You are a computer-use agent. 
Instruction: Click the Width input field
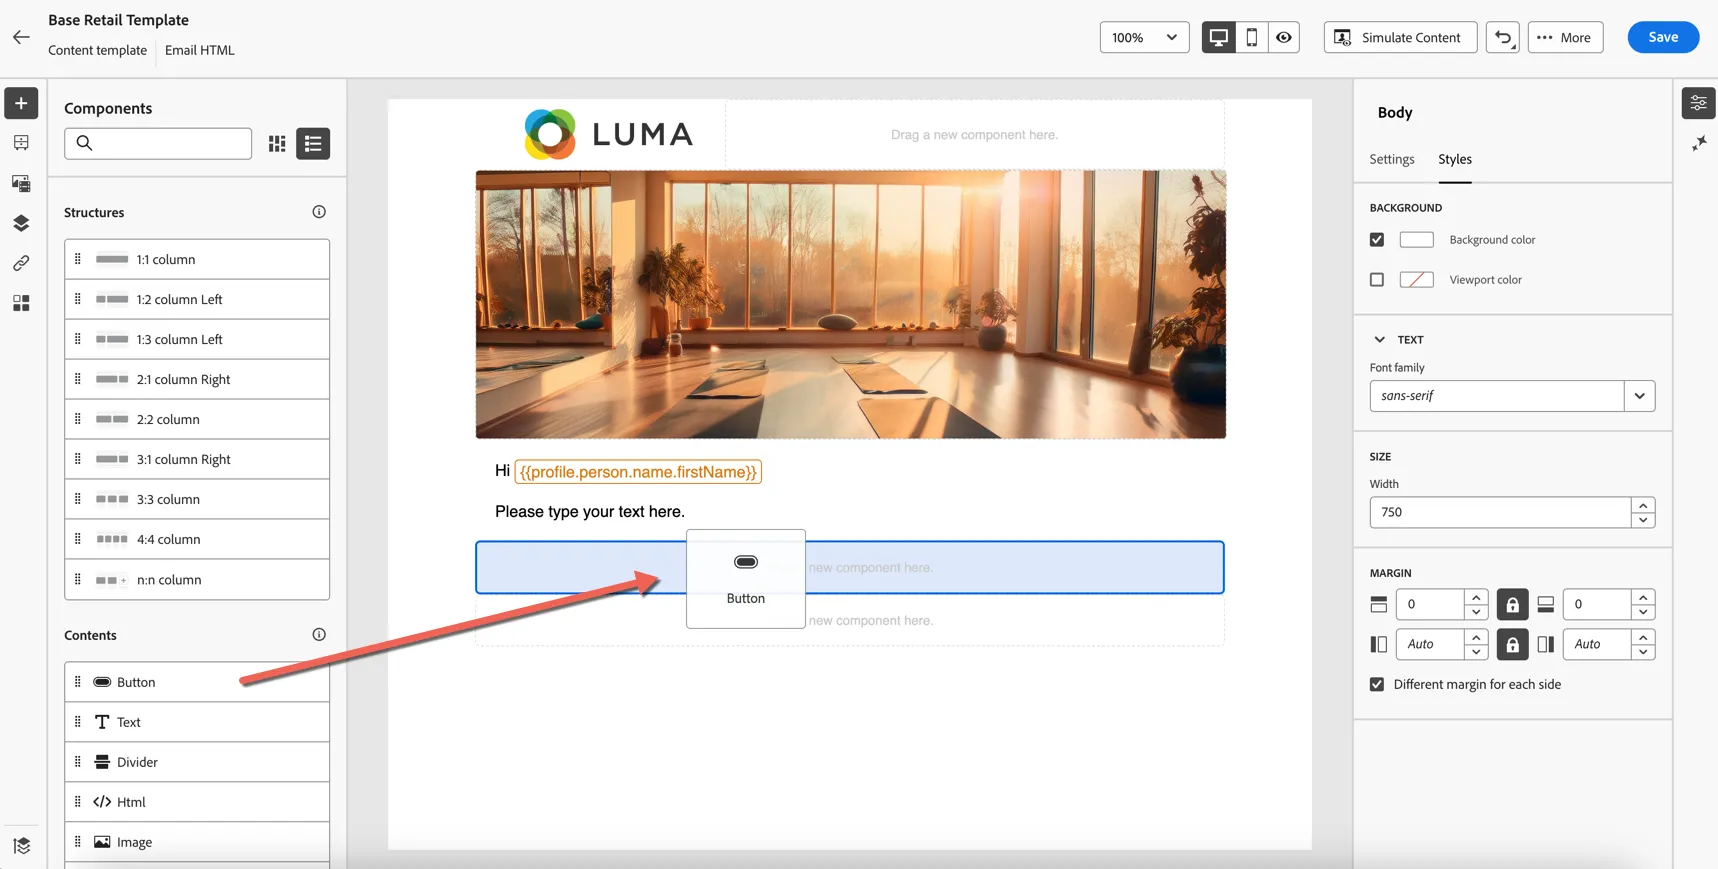click(1500, 512)
